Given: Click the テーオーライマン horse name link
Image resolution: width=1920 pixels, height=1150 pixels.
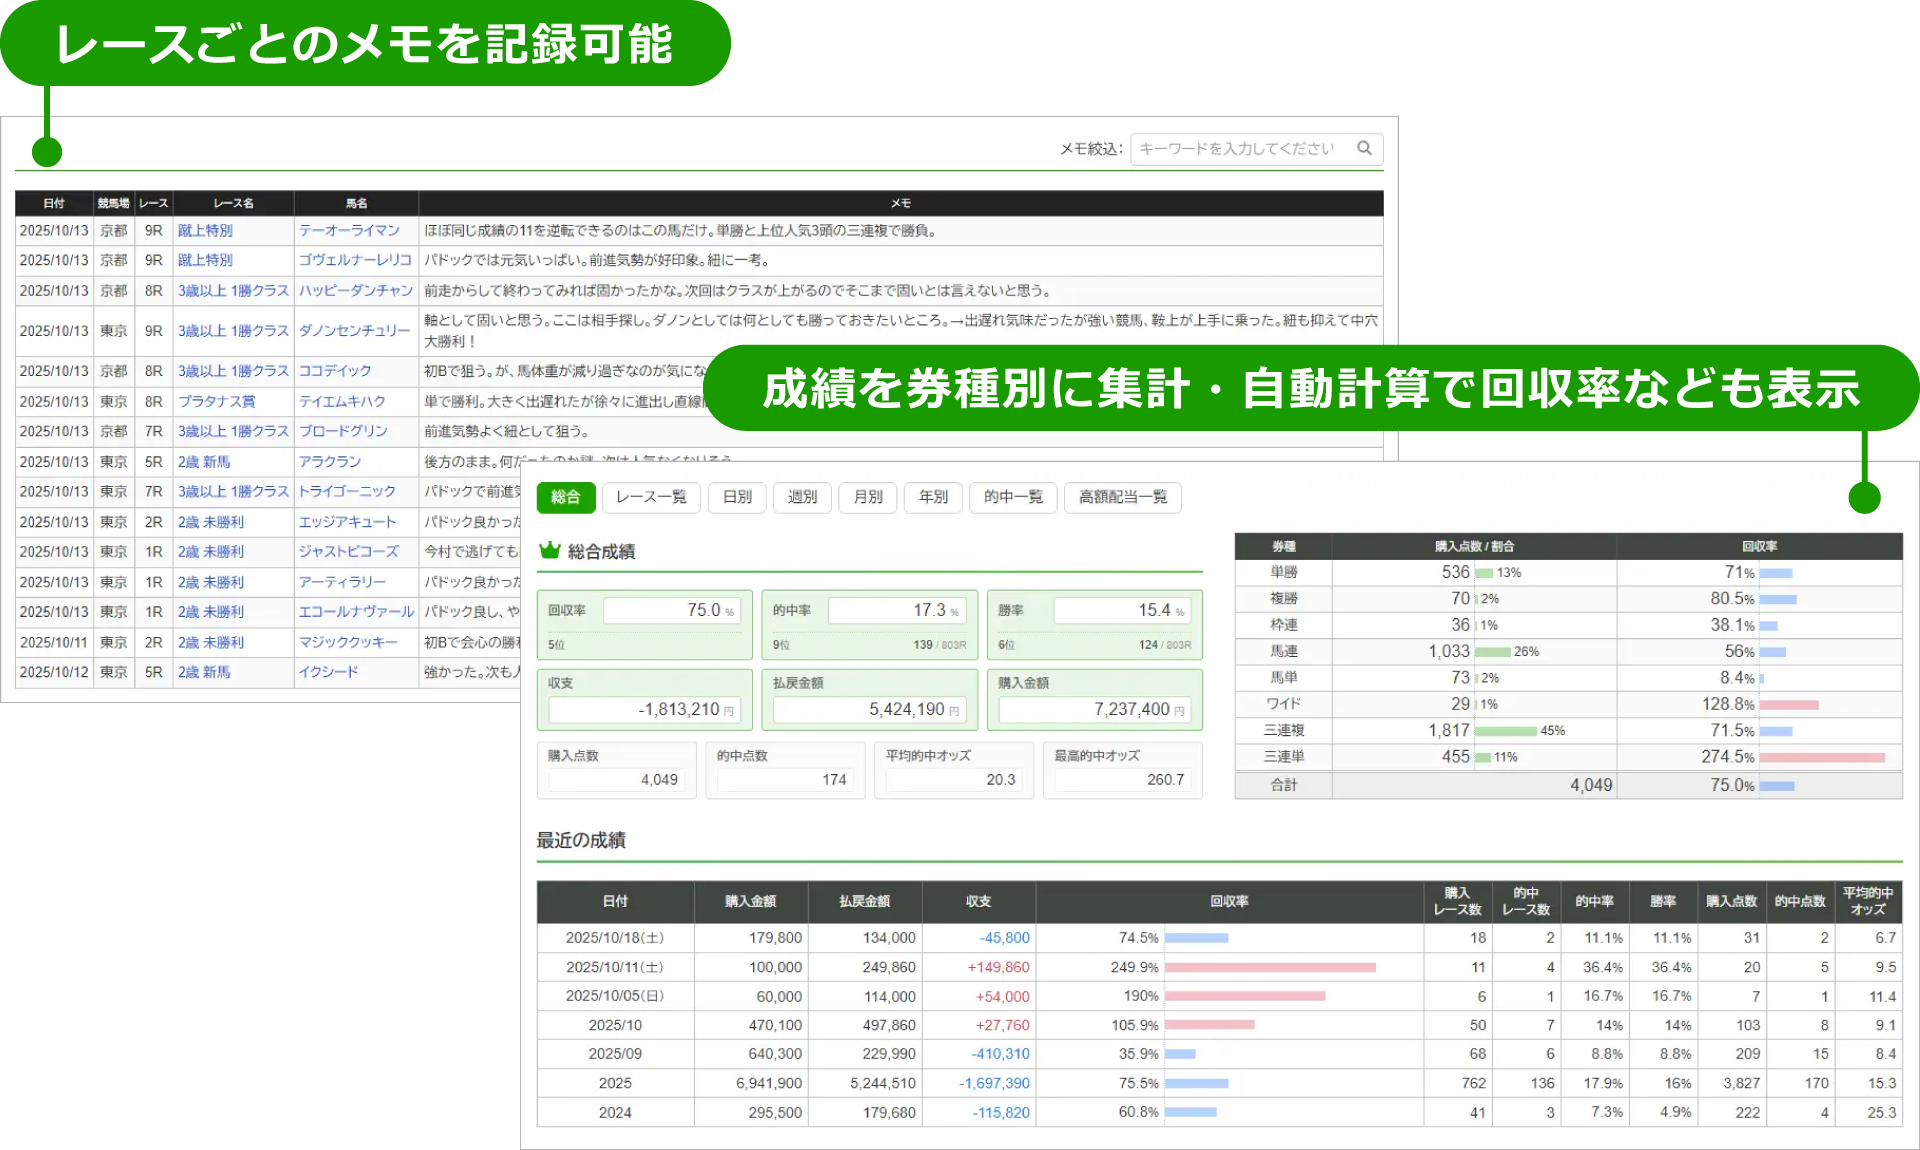Looking at the screenshot, I should [349, 230].
